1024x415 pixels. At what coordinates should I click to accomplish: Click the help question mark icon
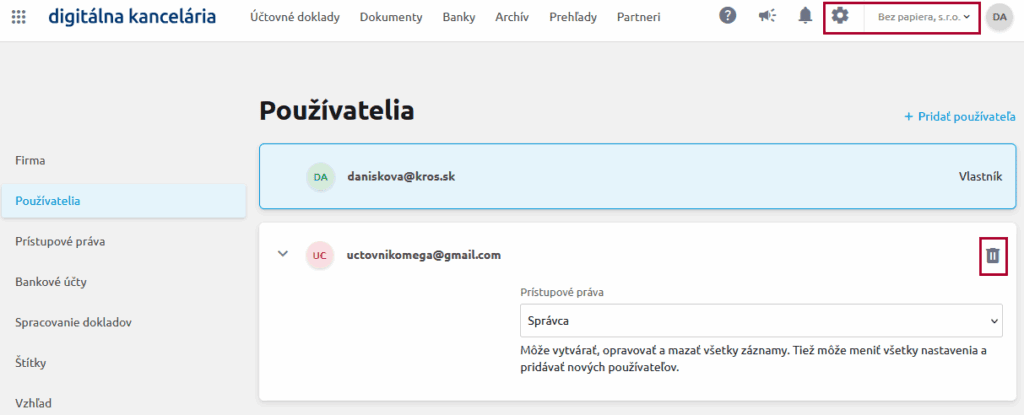pos(728,16)
